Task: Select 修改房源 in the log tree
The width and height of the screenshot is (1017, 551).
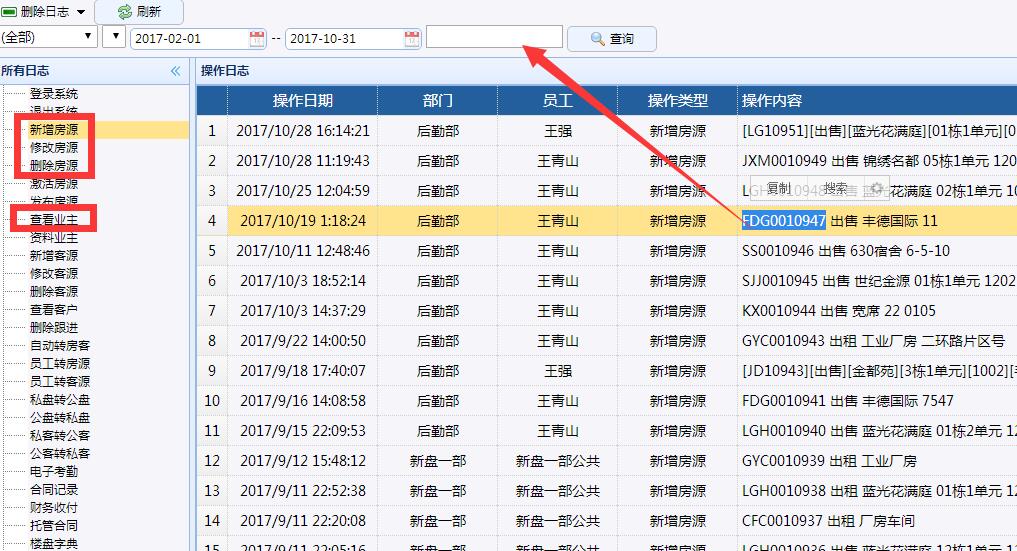Action: [54, 148]
